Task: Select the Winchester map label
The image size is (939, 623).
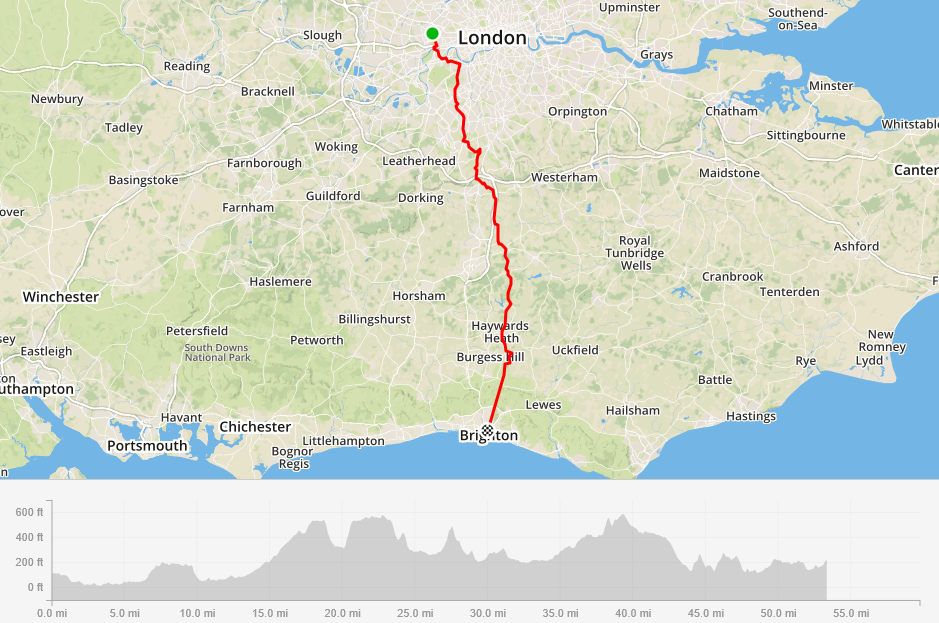Action: click(60, 297)
